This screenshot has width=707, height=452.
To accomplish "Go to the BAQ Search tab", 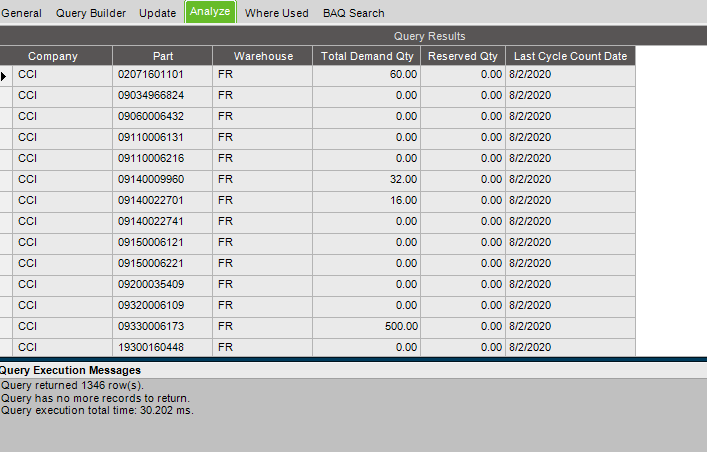I will [x=354, y=13].
